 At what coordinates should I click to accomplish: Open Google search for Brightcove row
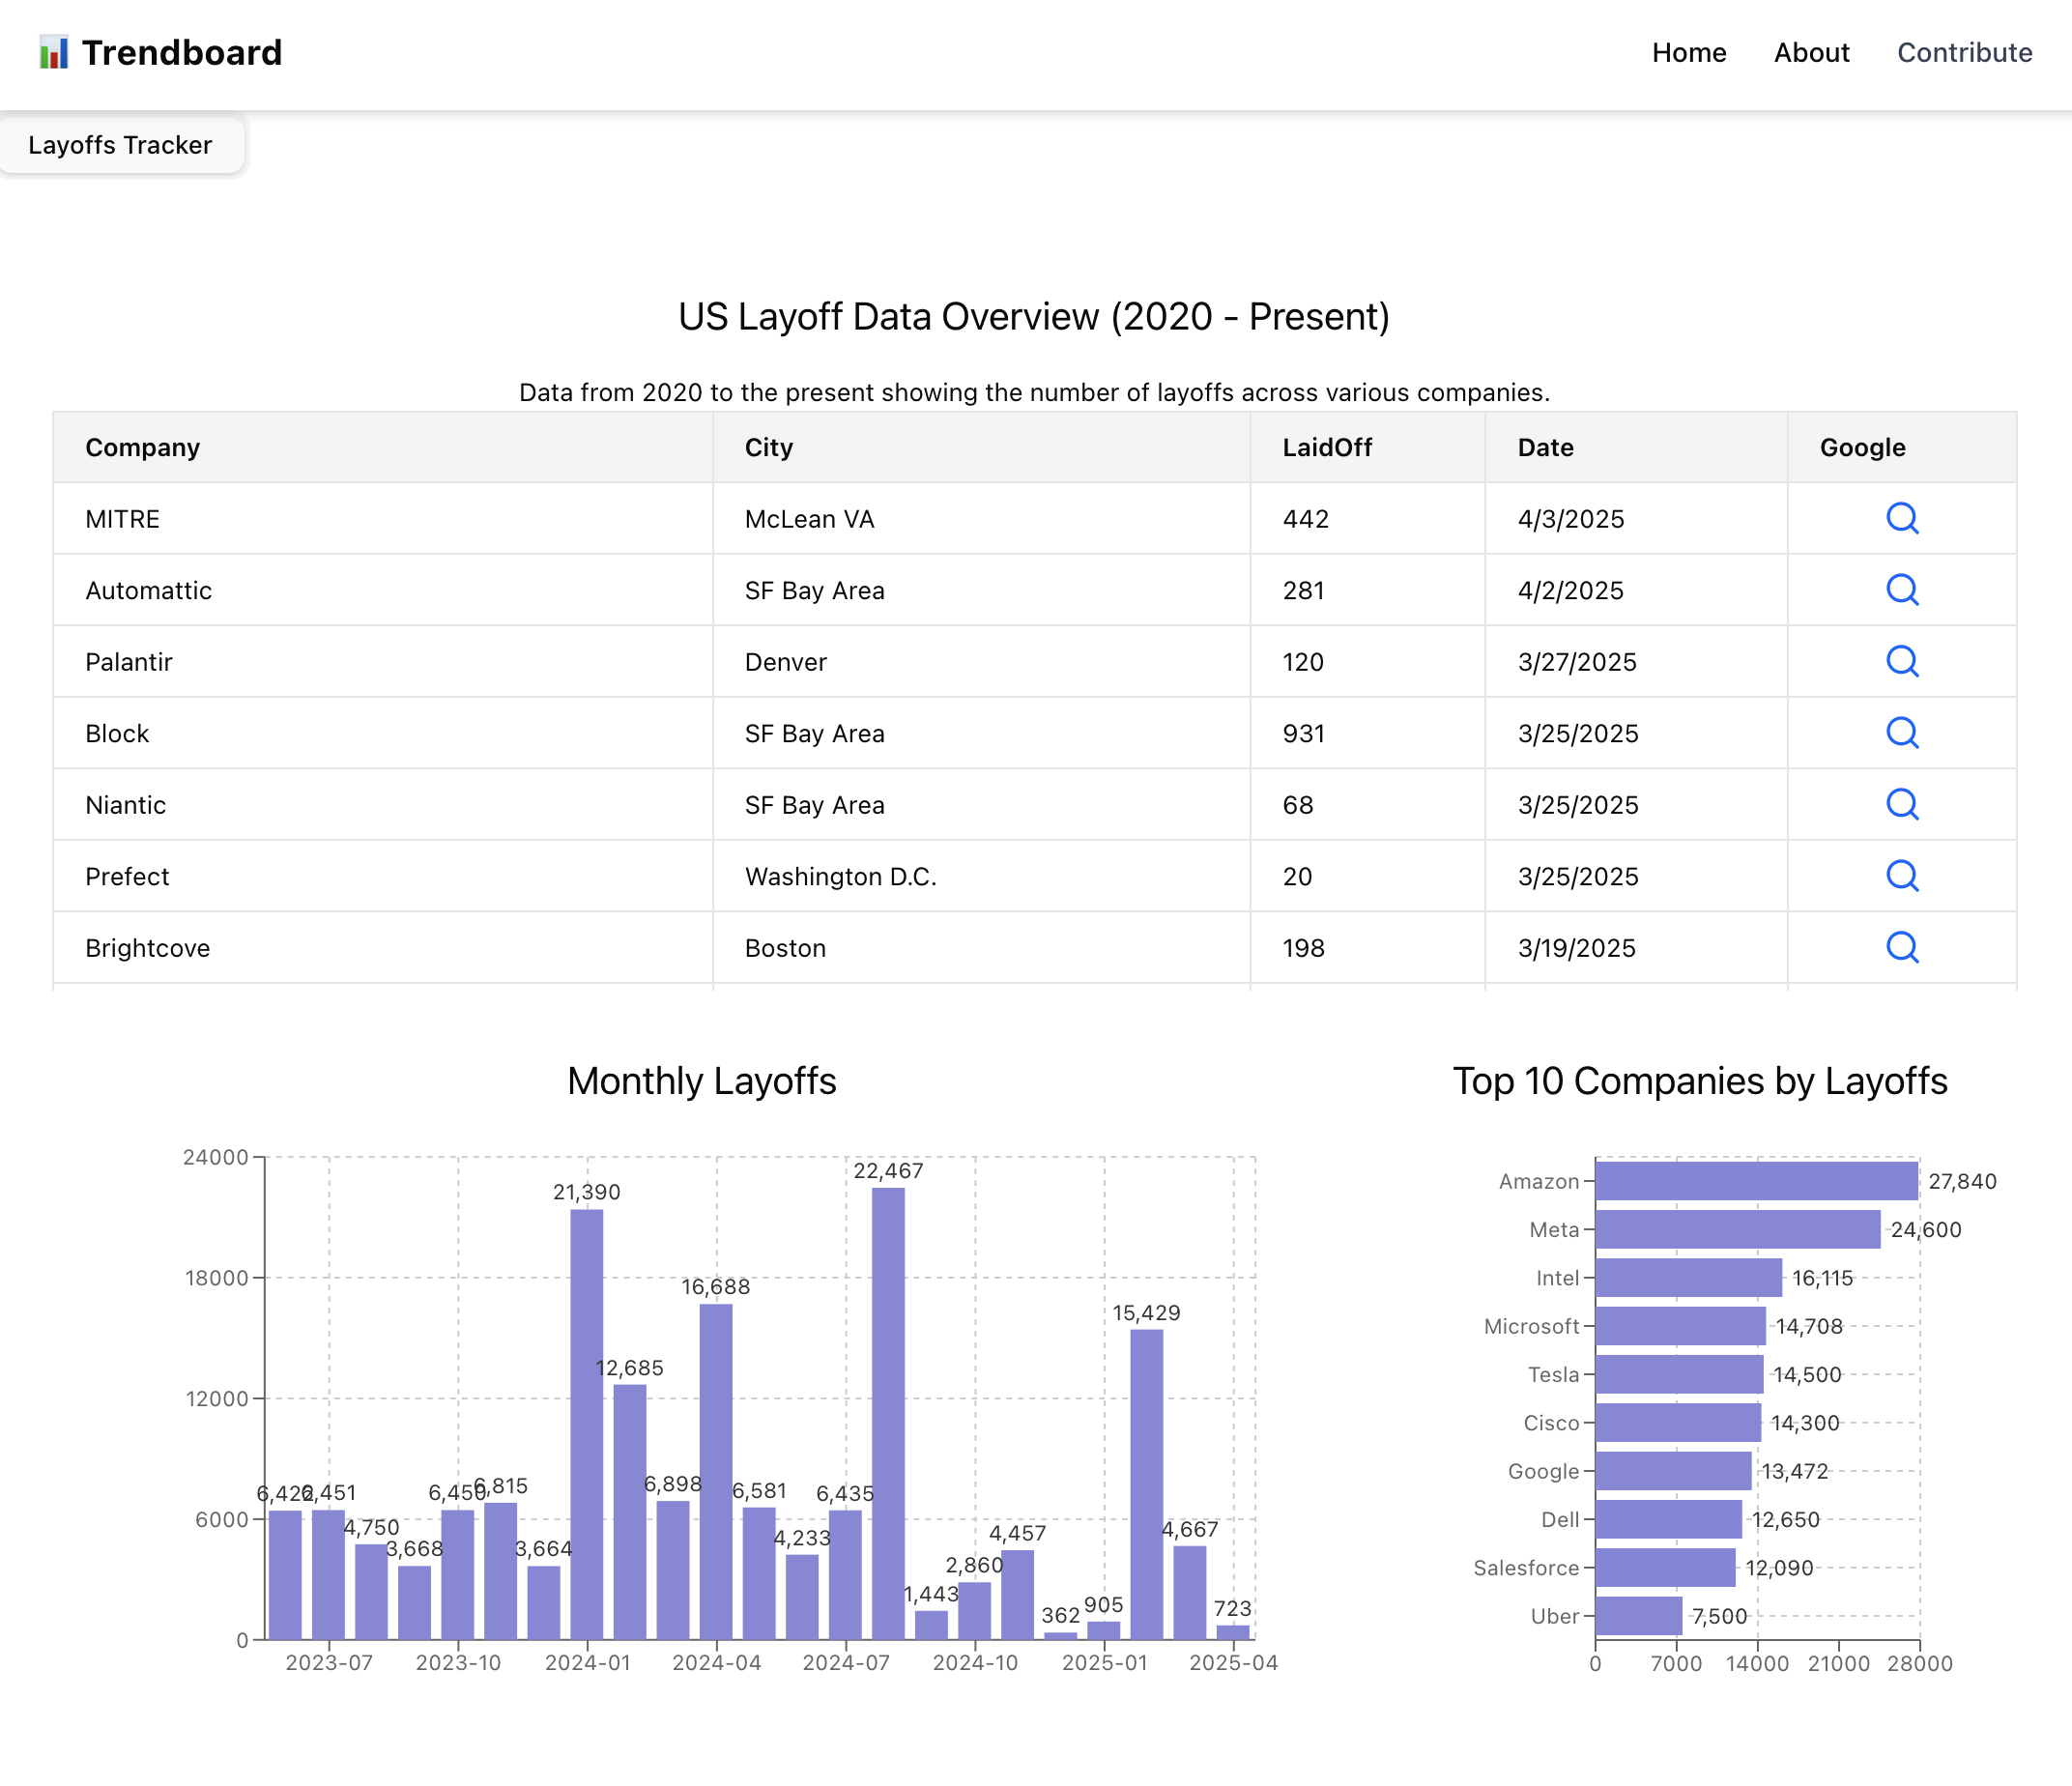point(1902,947)
